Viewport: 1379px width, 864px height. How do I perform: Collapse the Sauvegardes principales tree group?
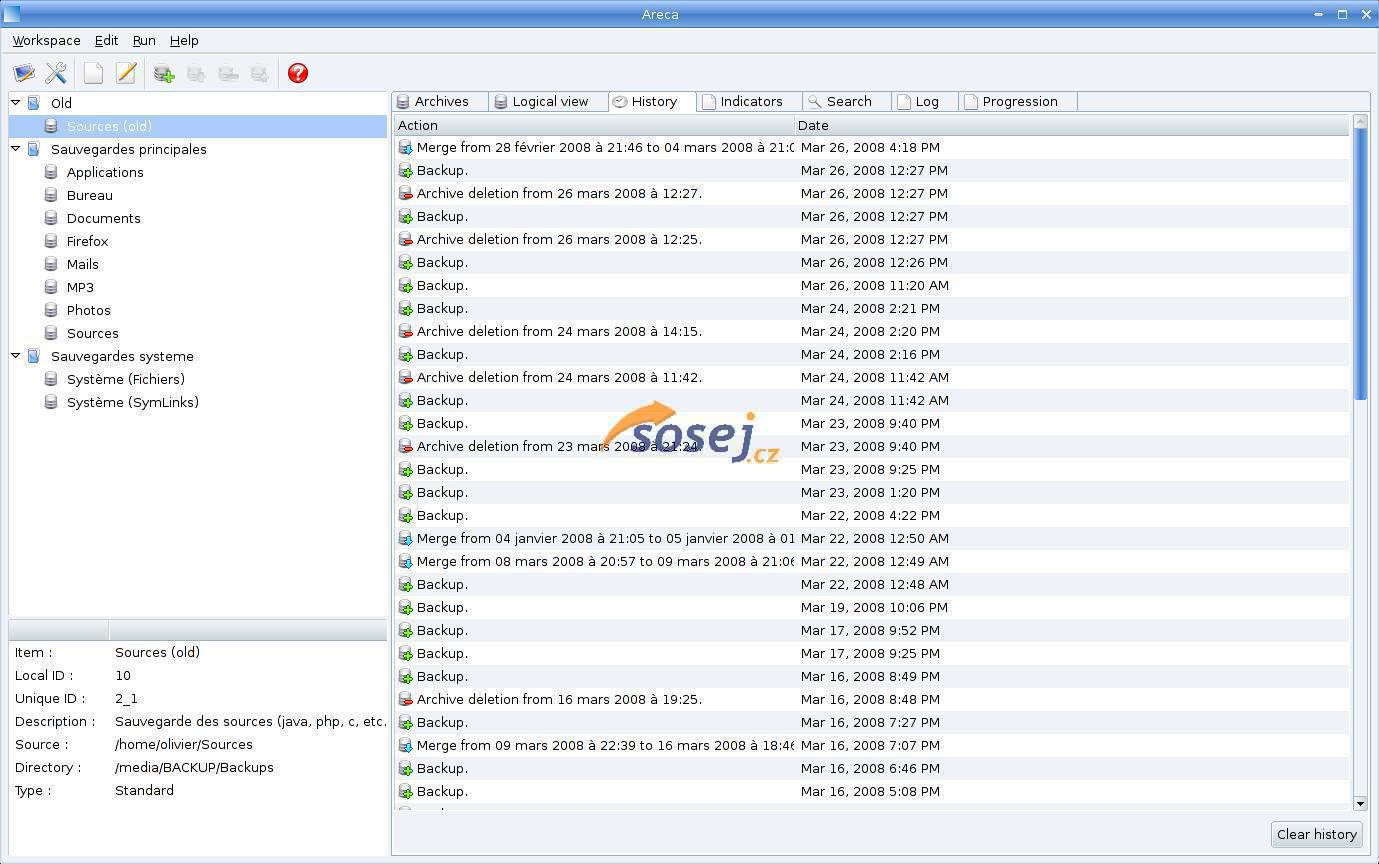[16, 148]
